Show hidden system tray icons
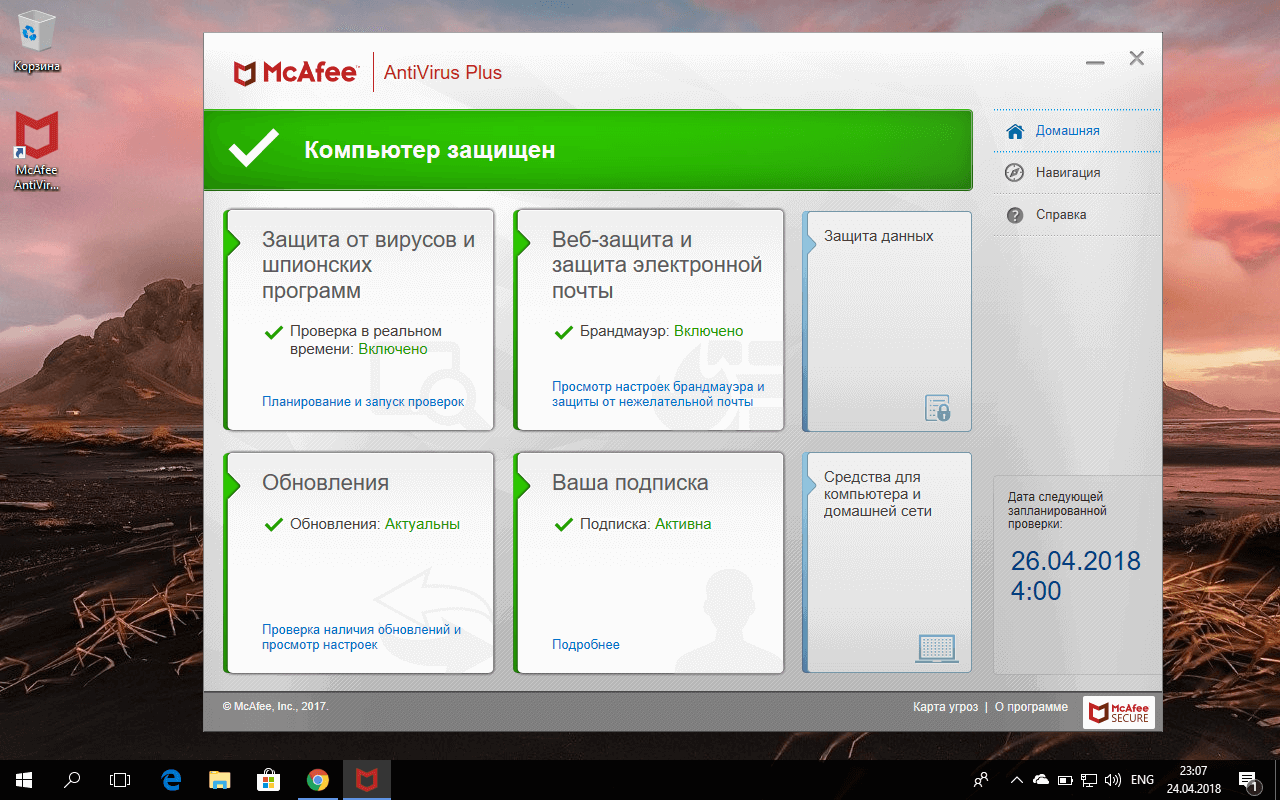 pos(1016,780)
